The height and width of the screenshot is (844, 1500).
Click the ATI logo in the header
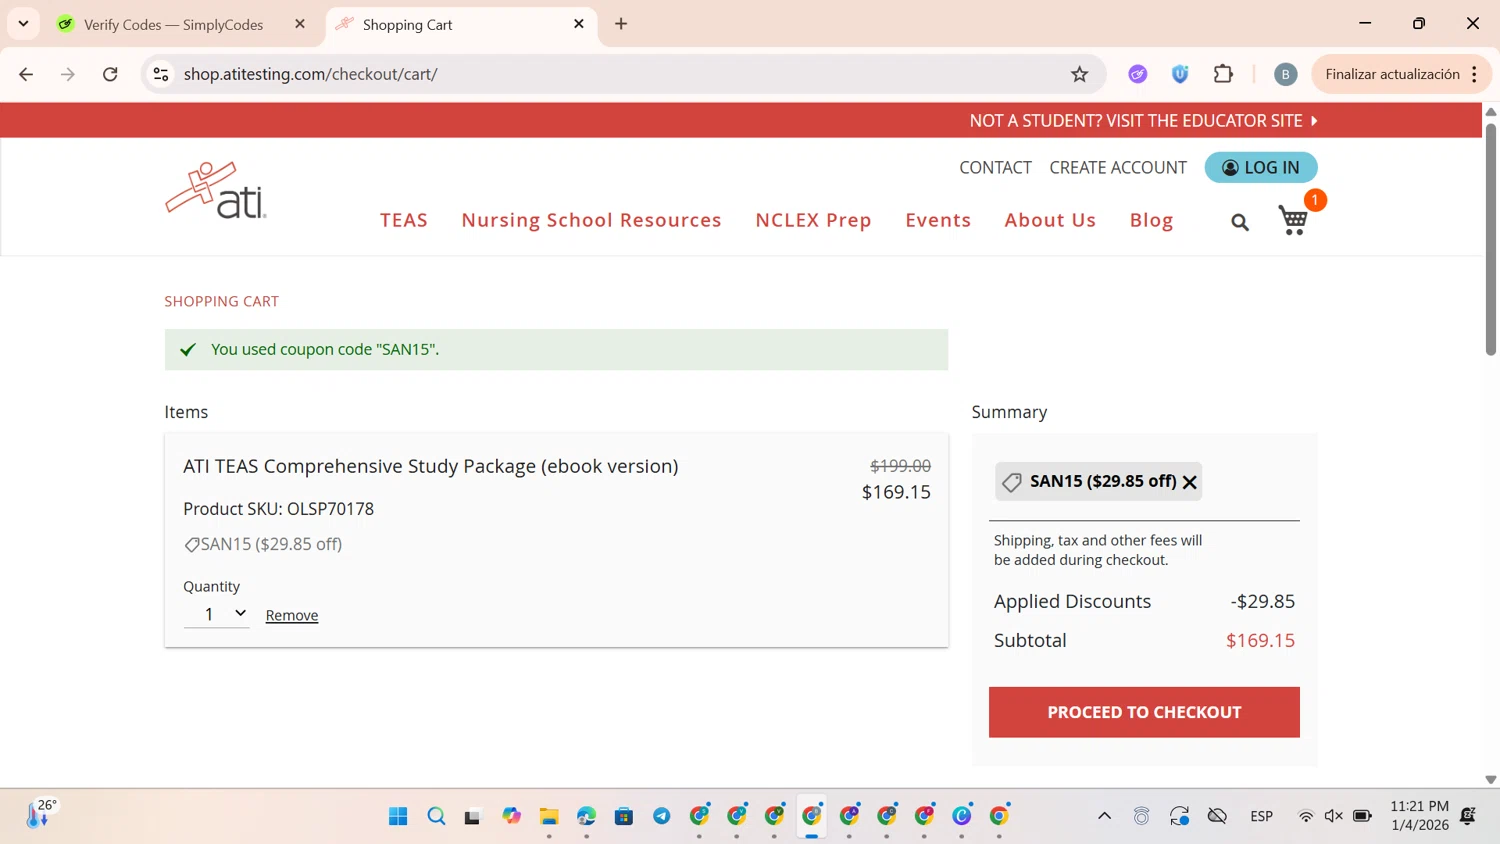216,190
